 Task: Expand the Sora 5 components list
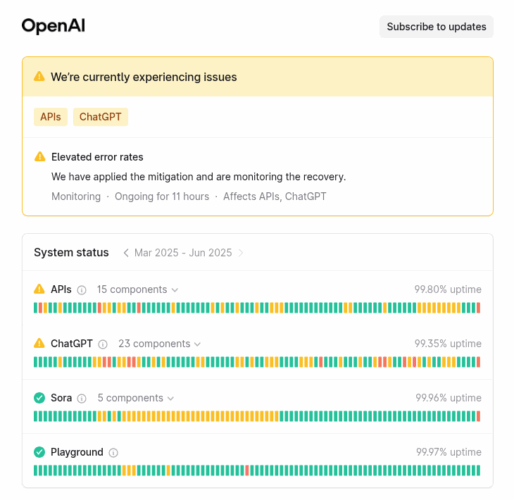tap(135, 398)
